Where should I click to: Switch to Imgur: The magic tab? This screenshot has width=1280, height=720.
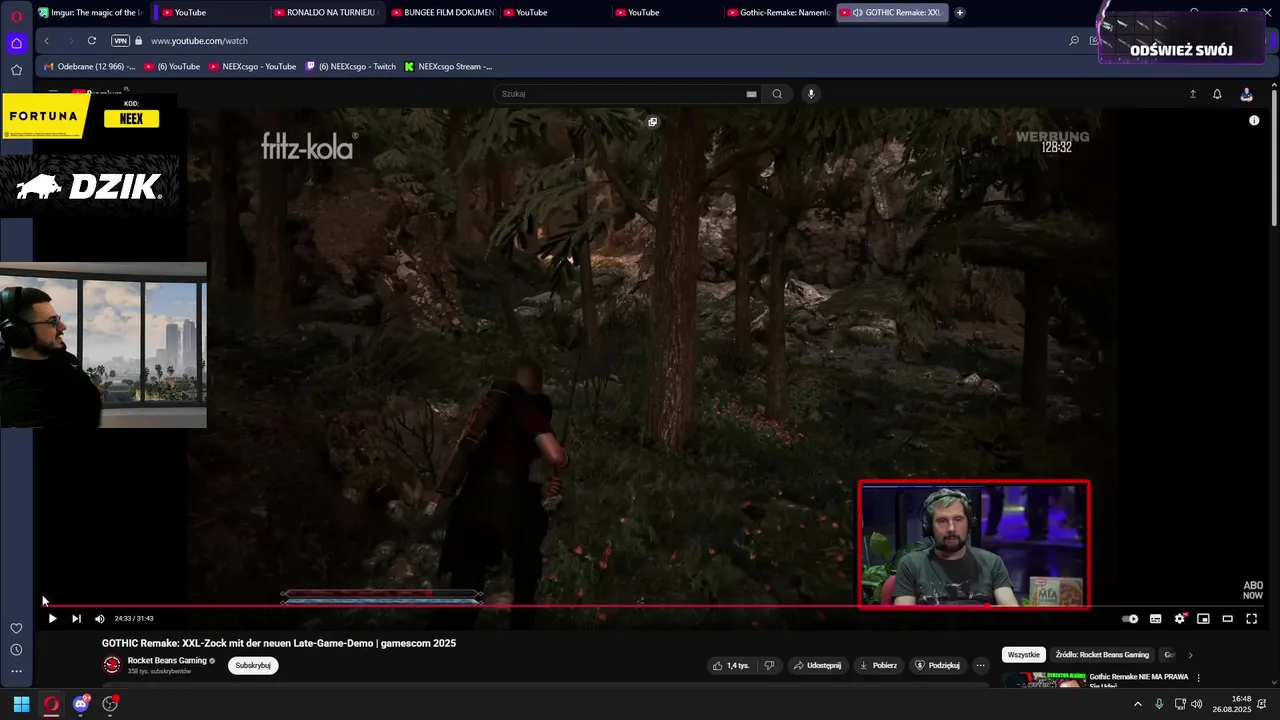tap(91, 13)
